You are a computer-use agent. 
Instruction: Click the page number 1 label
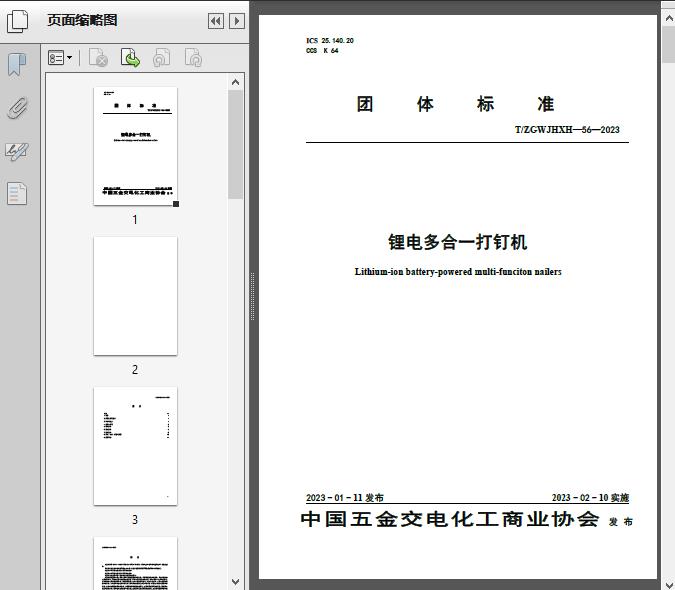point(135,220)
